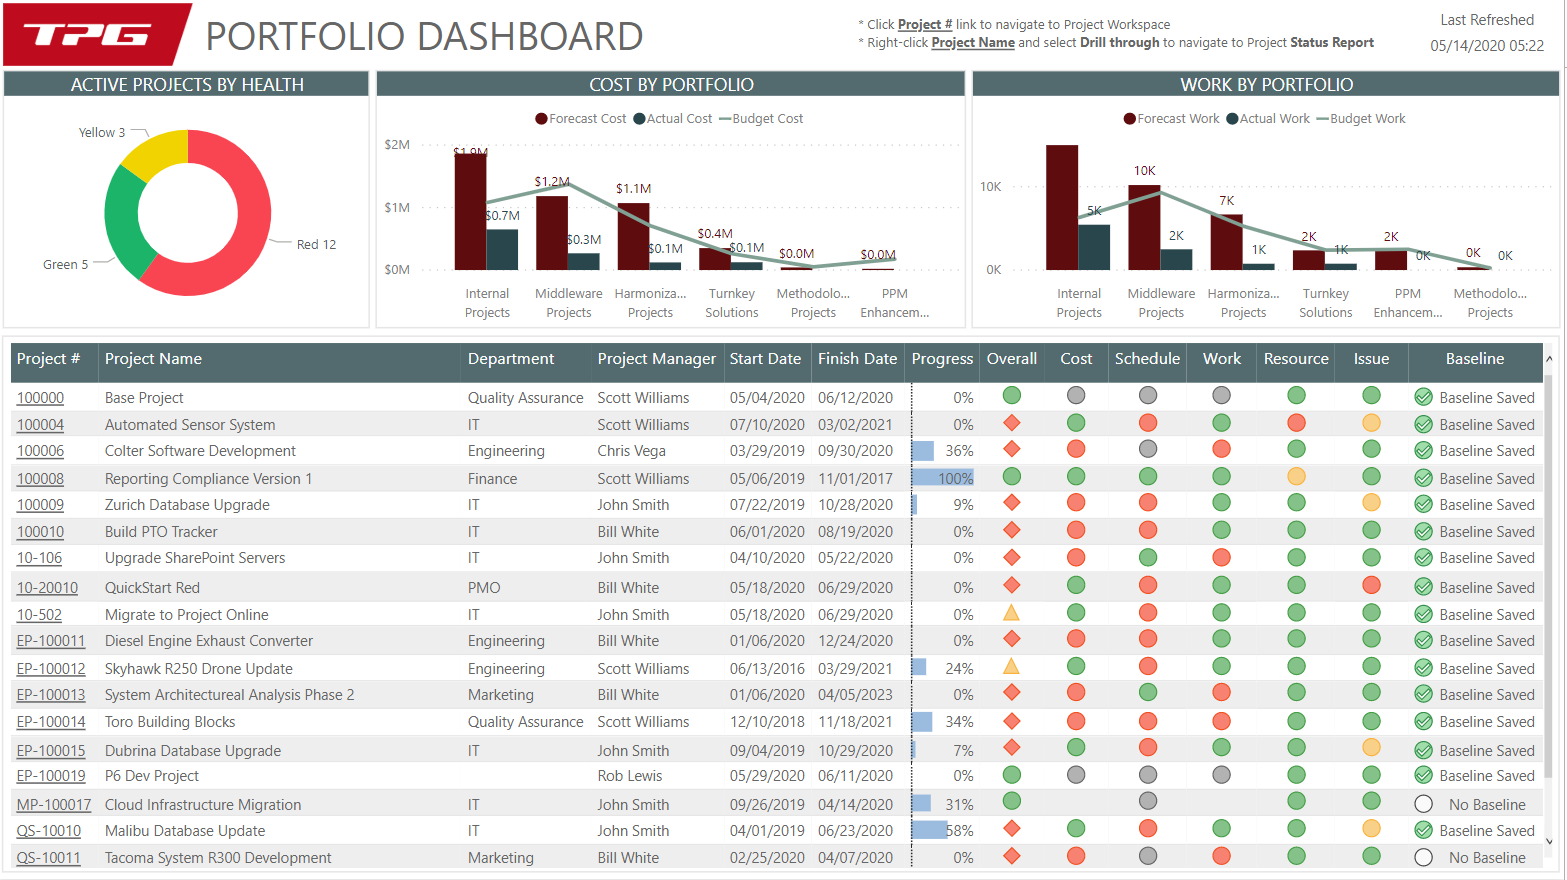This screenshot has width=1567, height=880.
Task: Click the Baseline Saved checkmark for Base Project
Action: click(1423, 397)
